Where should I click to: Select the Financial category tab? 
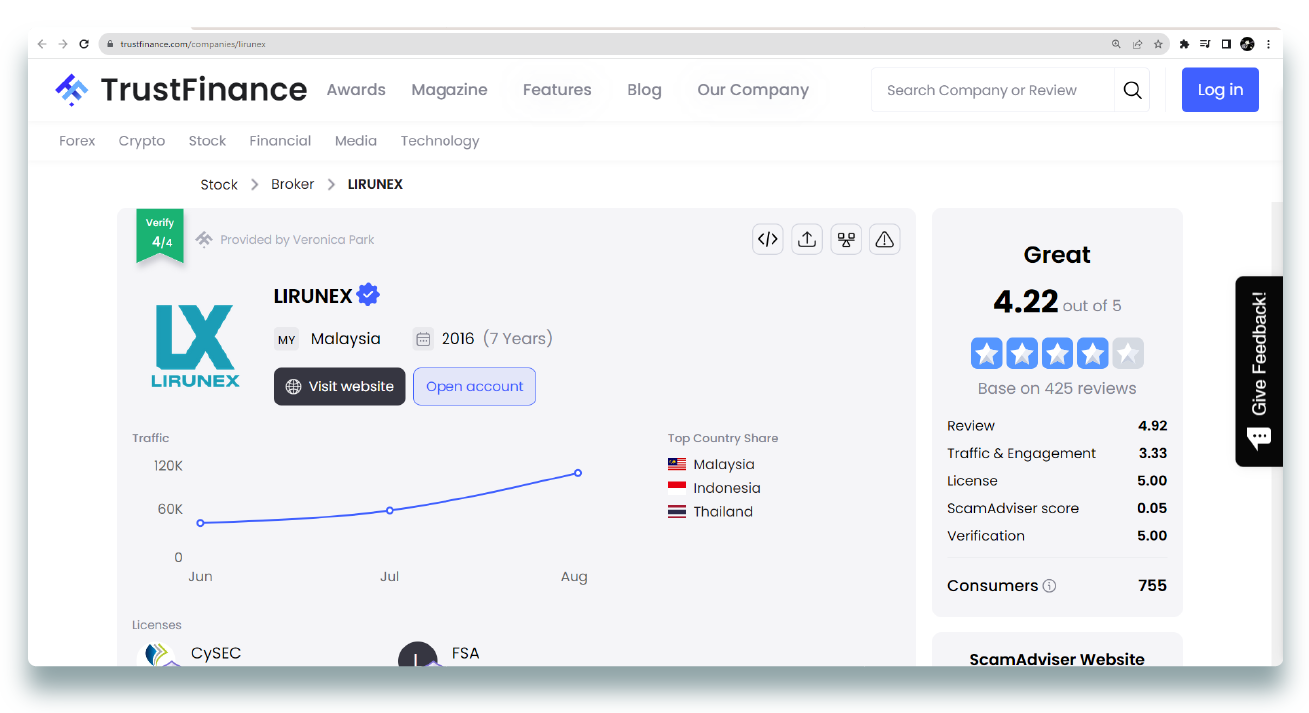(x=280, y=141)
